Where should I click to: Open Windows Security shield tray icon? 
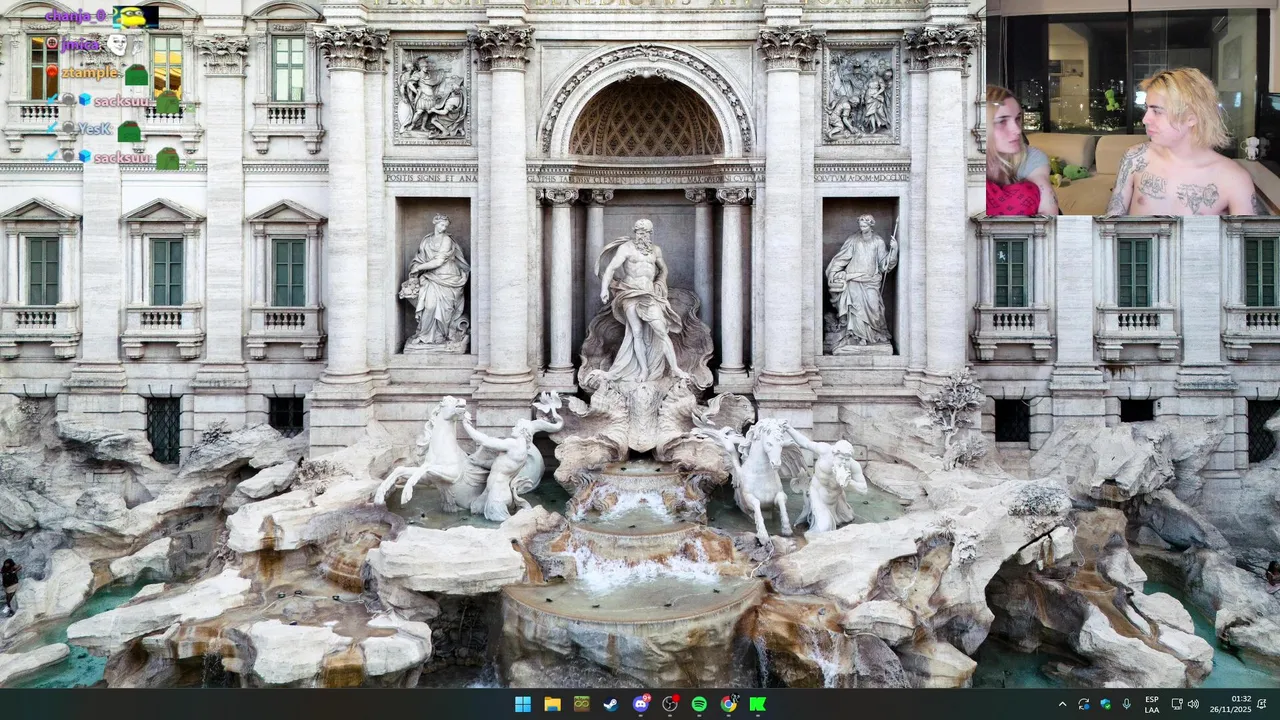[x=1105, y=704]
